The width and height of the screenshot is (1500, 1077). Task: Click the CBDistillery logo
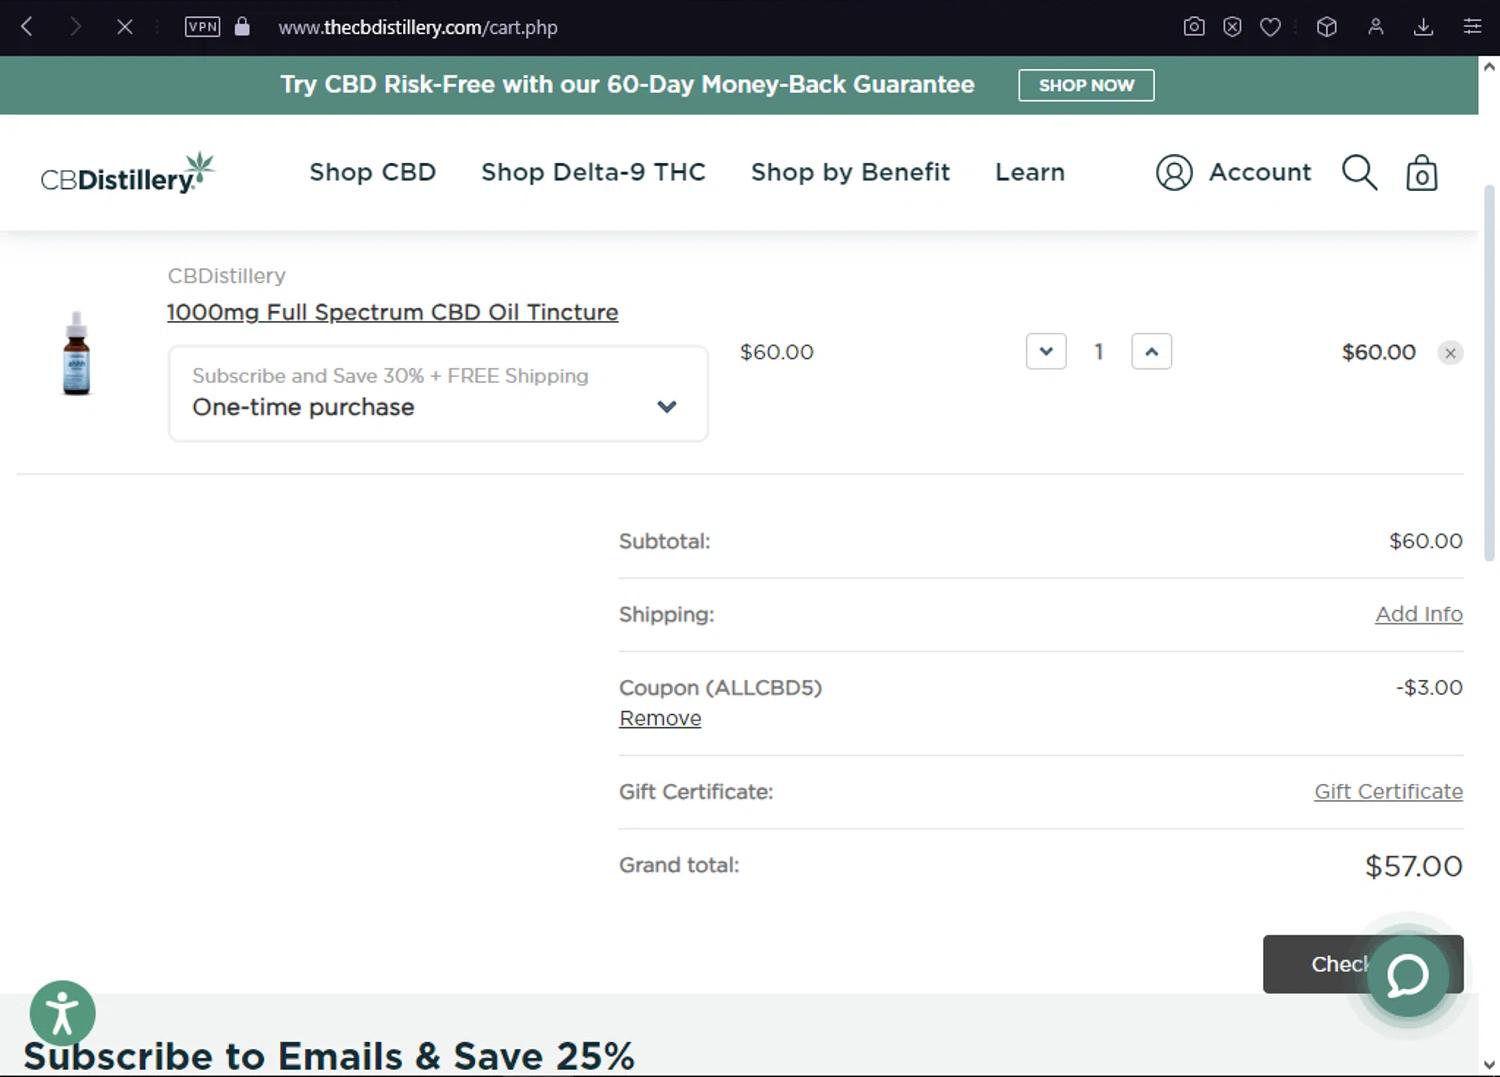[127, 173]
